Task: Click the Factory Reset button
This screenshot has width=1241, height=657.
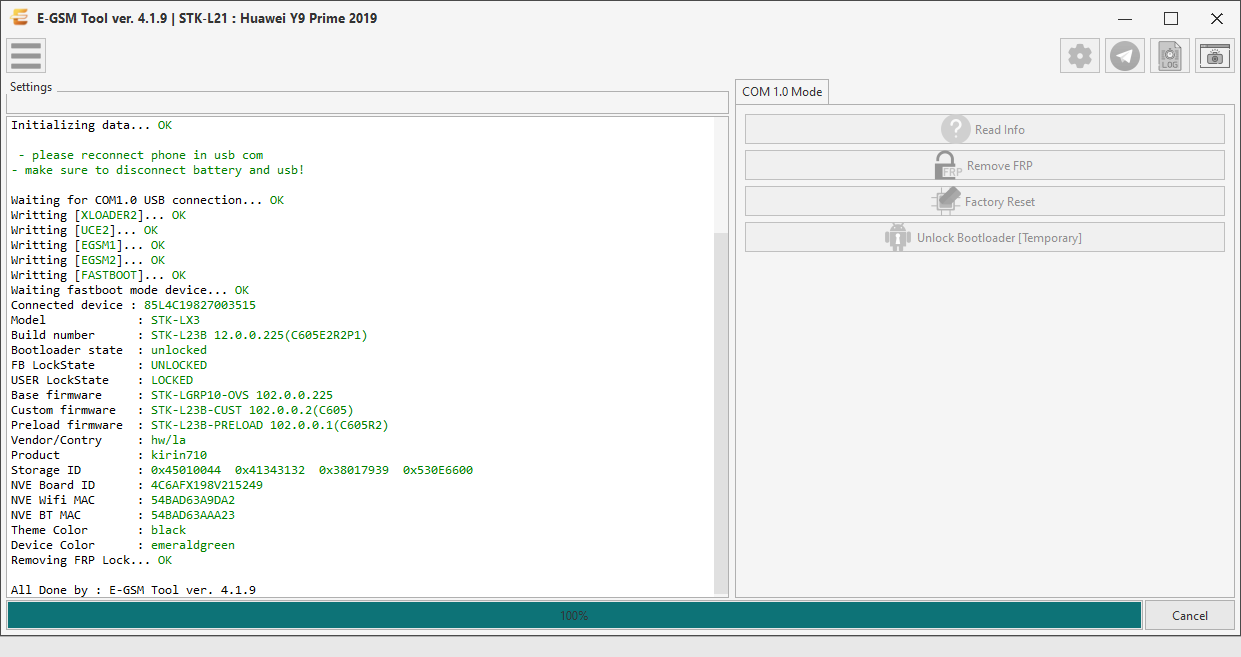Action: click(x=984, y=201)
